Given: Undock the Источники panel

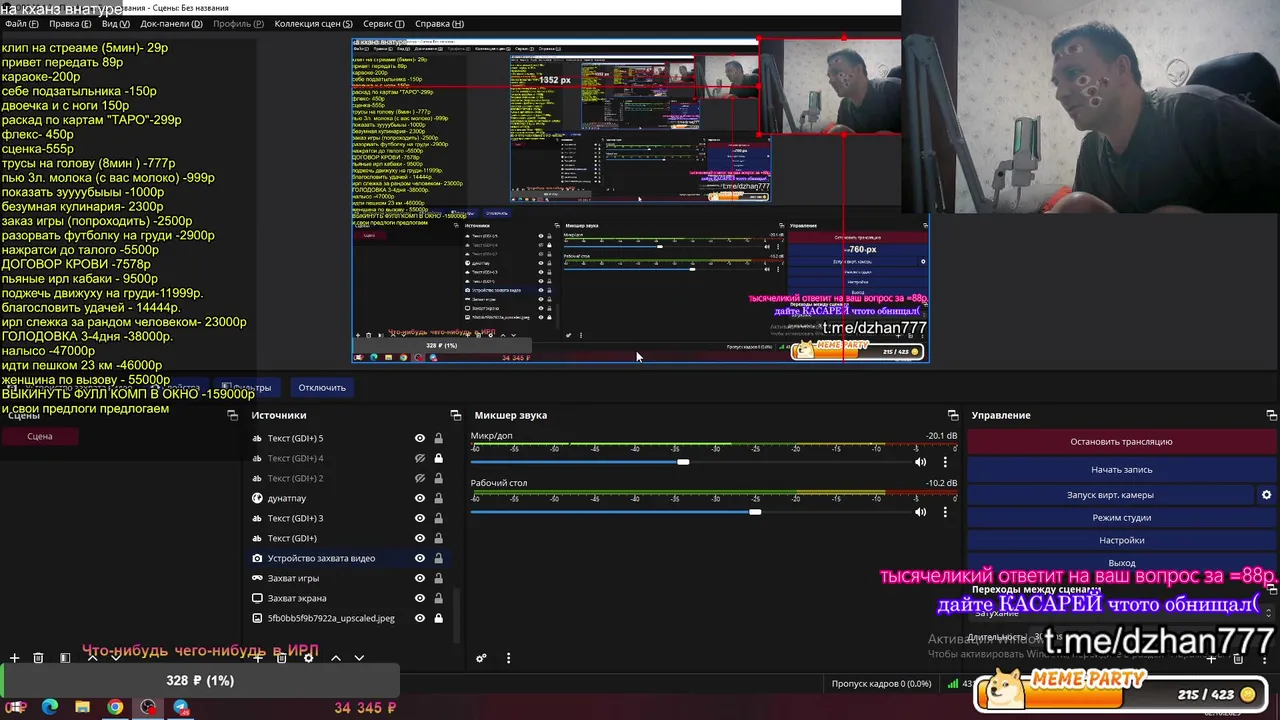Looking at the screenshot, I should click(x=456, y=415).
